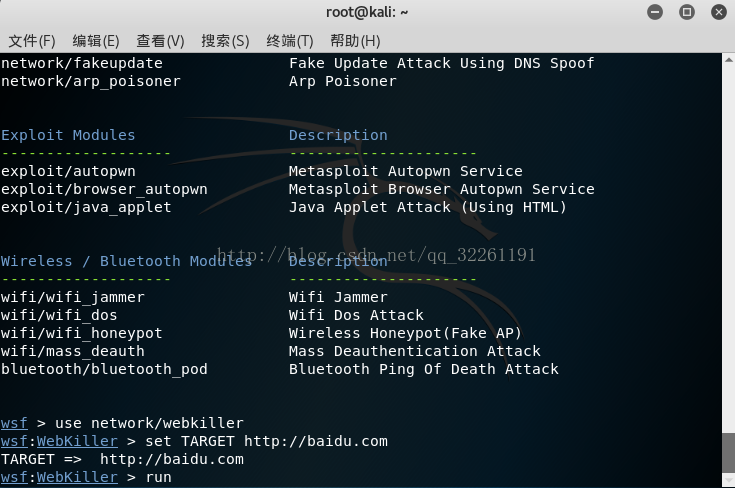This screenshot has width=735, height=488.
Task: Open the 搜索(S) menu
Action: tap(225, 41)
